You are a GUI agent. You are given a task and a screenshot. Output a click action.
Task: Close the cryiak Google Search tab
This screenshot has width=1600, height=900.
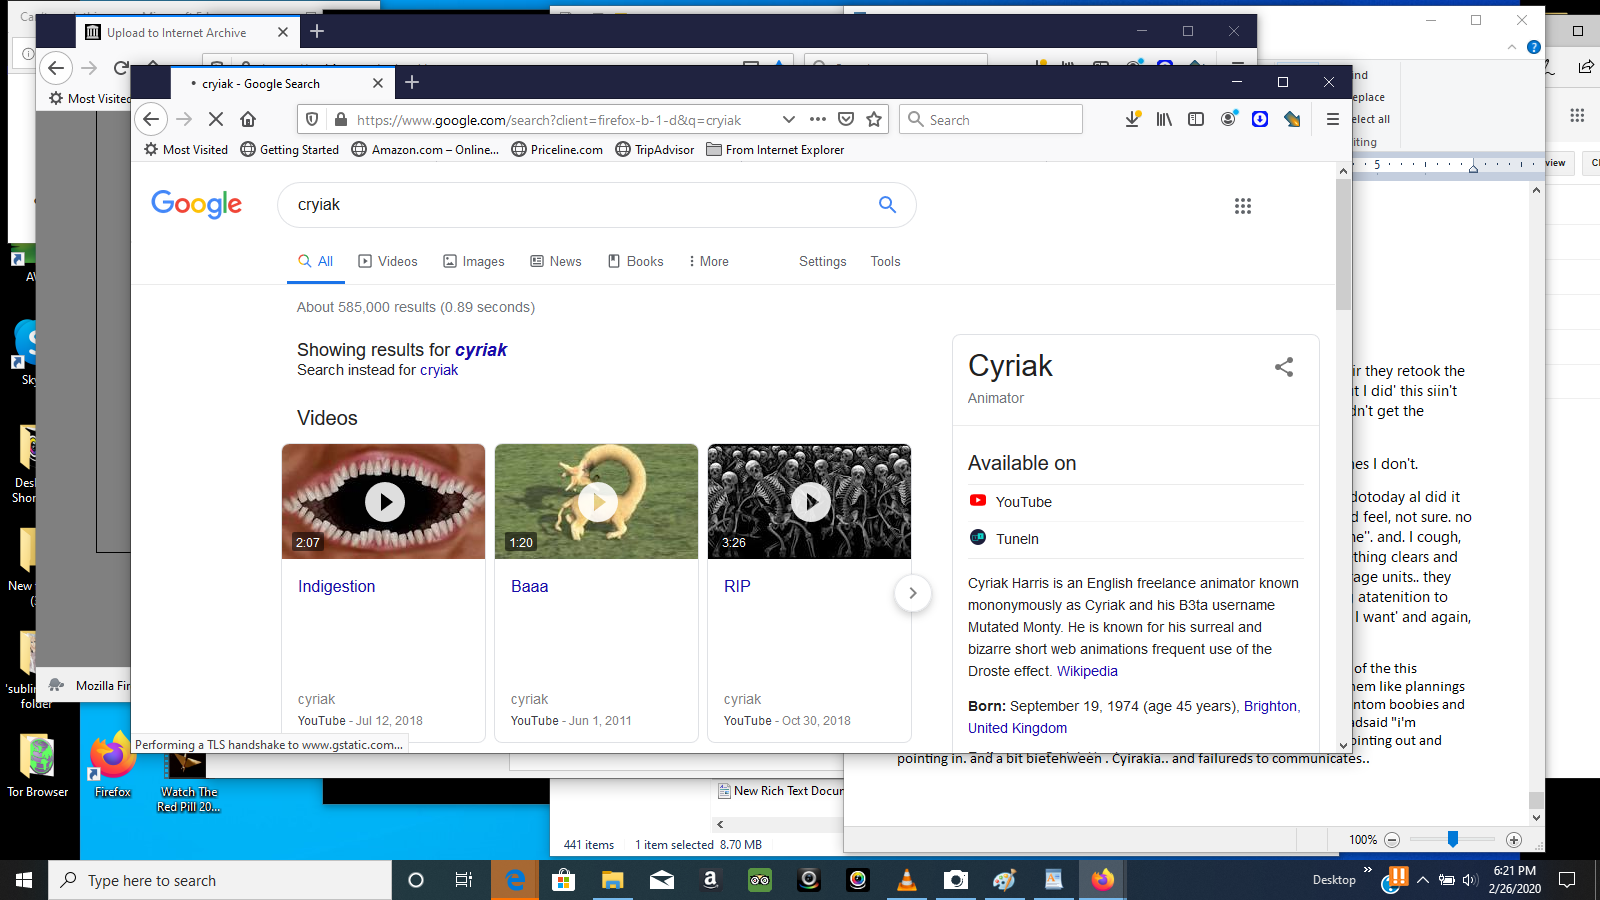377,84
